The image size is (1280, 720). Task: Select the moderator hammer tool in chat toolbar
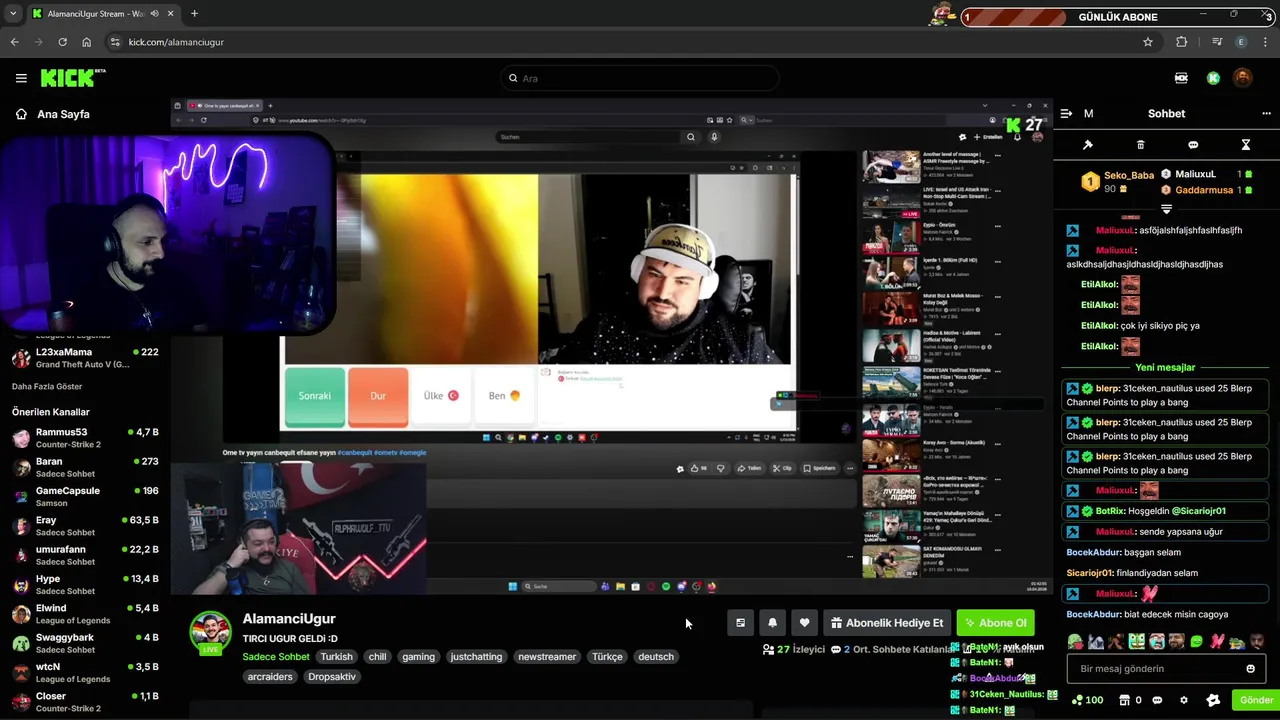pyautogui.click(x=1088, y=145)
